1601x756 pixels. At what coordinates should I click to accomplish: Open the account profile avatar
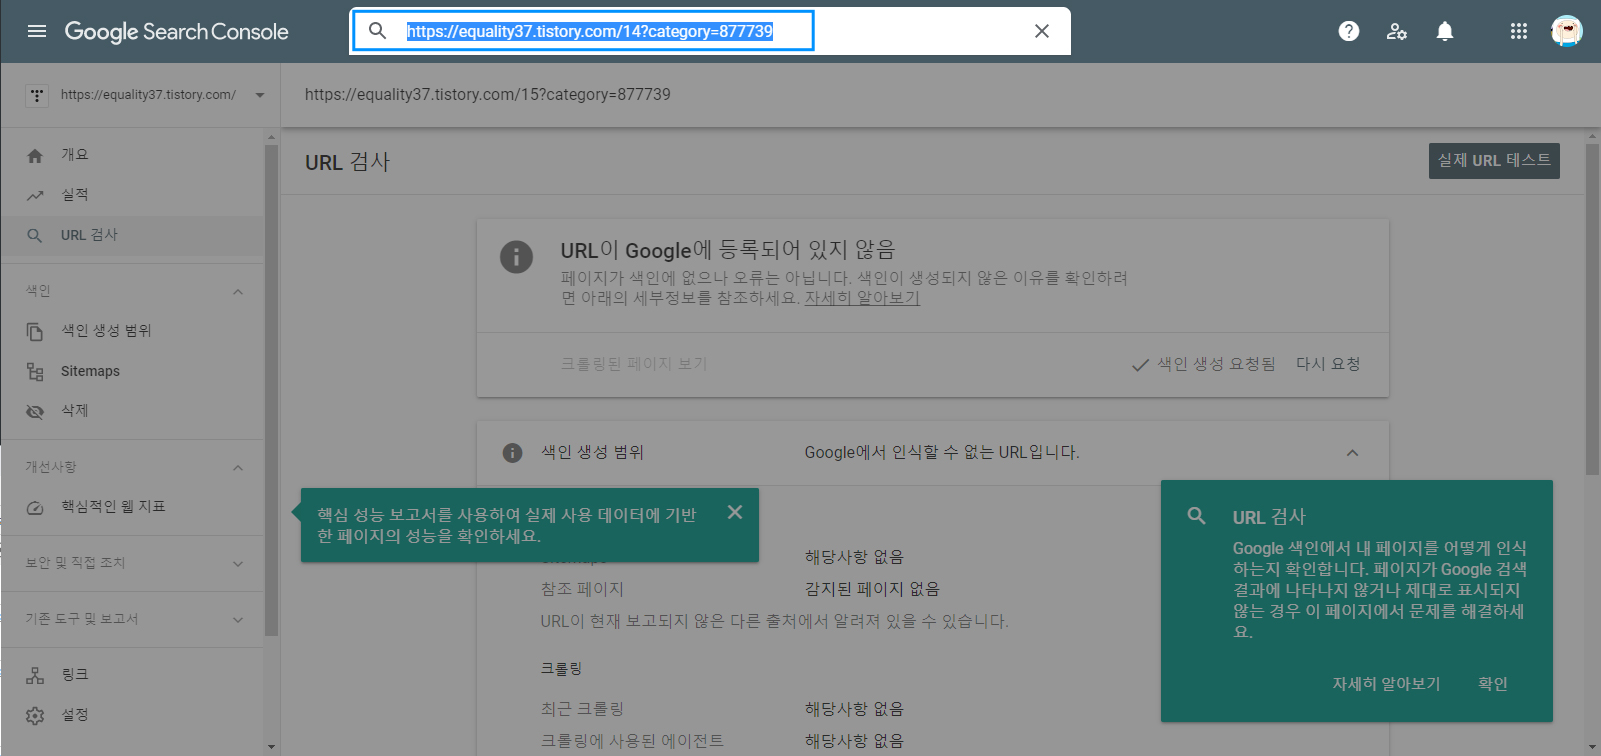coord(1567,31)
